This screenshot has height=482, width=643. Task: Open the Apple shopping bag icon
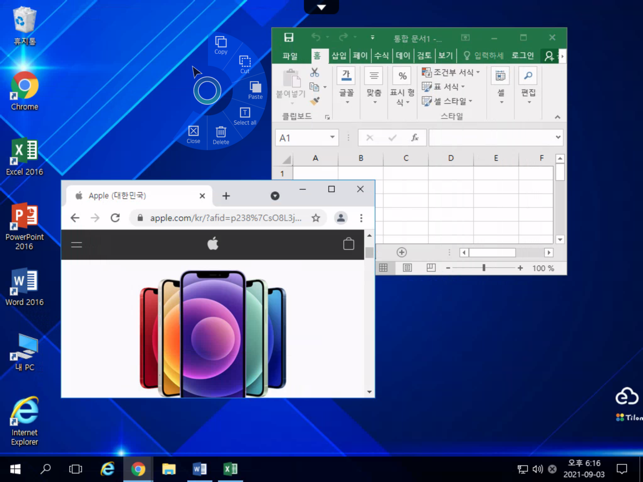pyautogui.click(x=349, y=244)
